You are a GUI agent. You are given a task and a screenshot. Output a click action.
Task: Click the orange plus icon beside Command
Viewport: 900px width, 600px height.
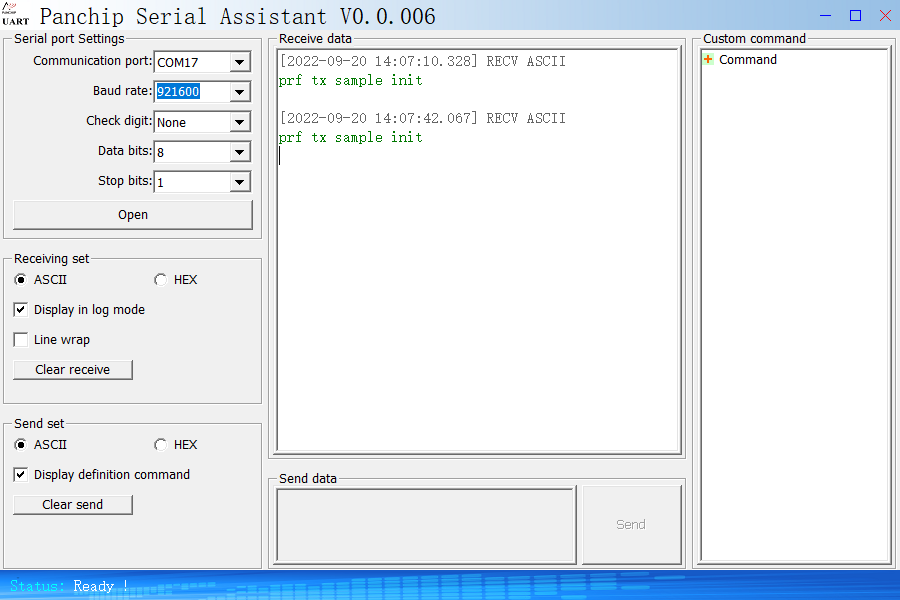[708, 60]
